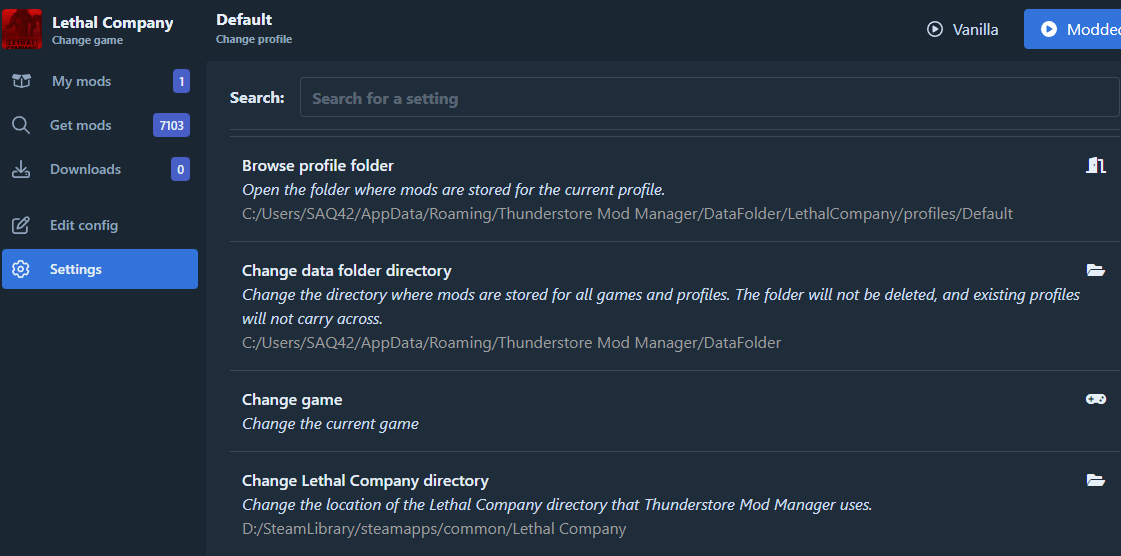
Task: Click Change game link under title
Action: [88, 41]
